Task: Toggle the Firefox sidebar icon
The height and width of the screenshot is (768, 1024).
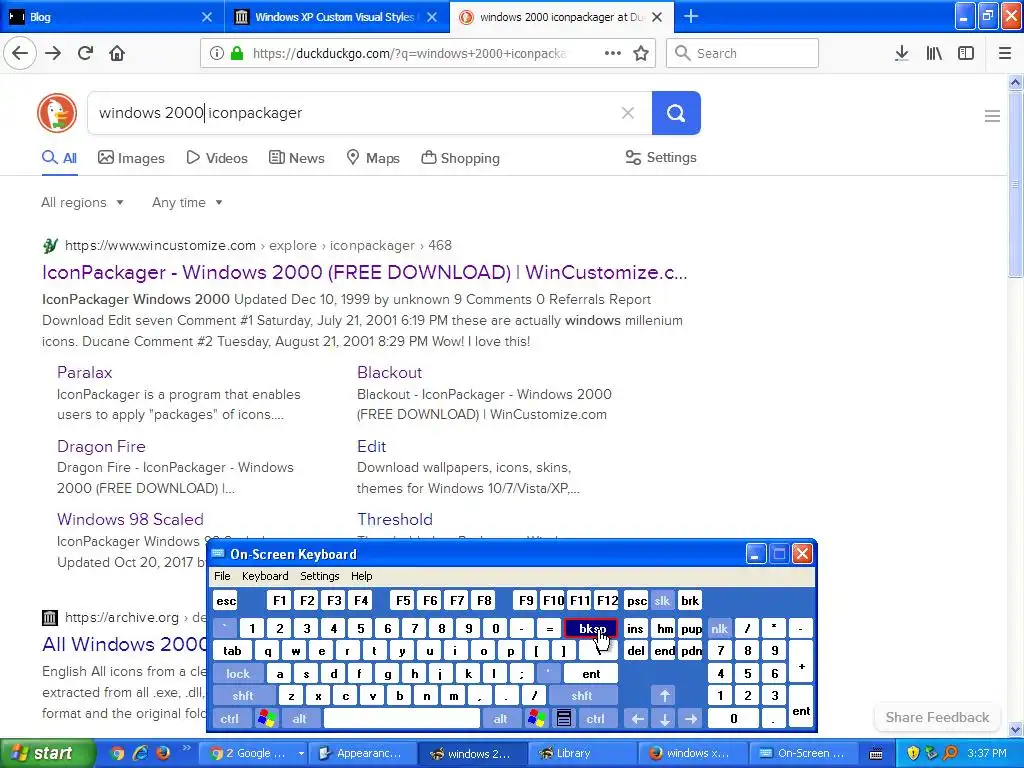Action: (x=966, y=54)
